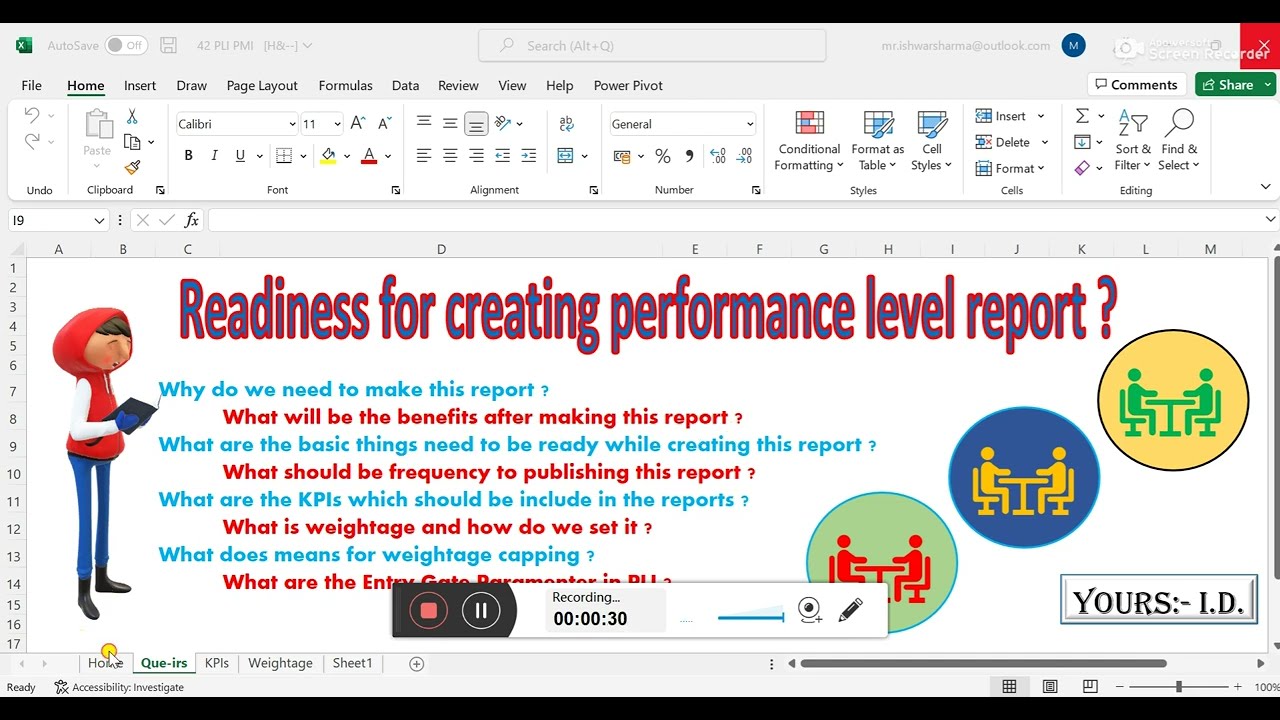Click the Cut scissors icon
1280x720 pixels.
pos(132,117)
